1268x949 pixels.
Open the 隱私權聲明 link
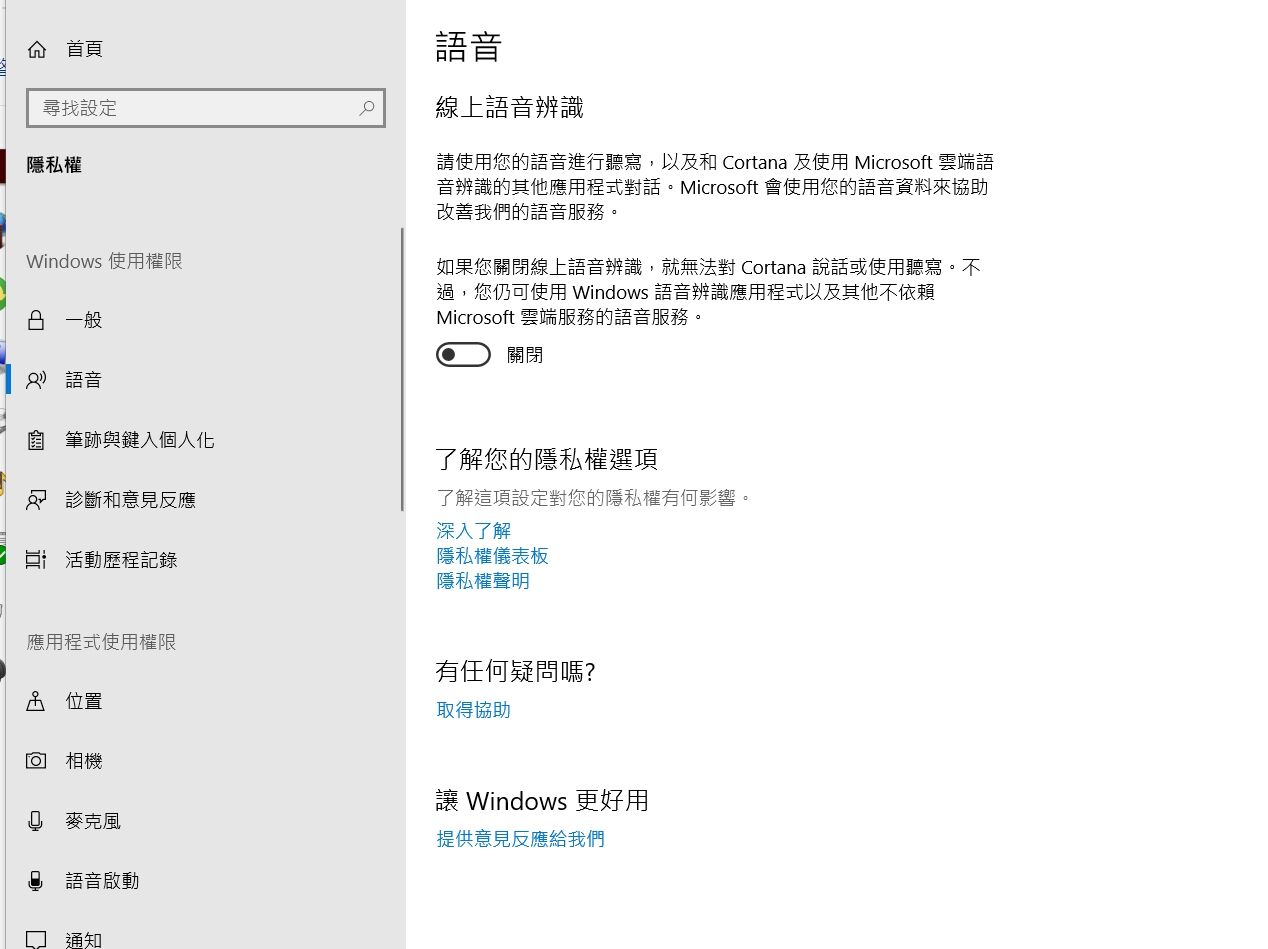click(x=483, y=581)
